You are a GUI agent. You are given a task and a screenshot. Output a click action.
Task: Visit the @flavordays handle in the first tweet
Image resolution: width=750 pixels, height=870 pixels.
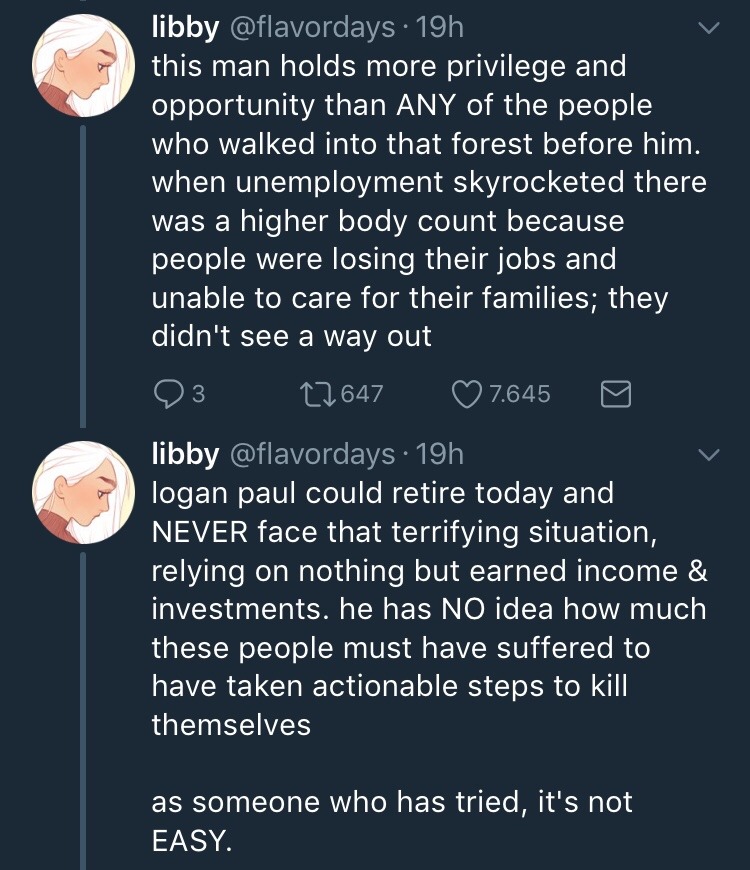[312, 29]
